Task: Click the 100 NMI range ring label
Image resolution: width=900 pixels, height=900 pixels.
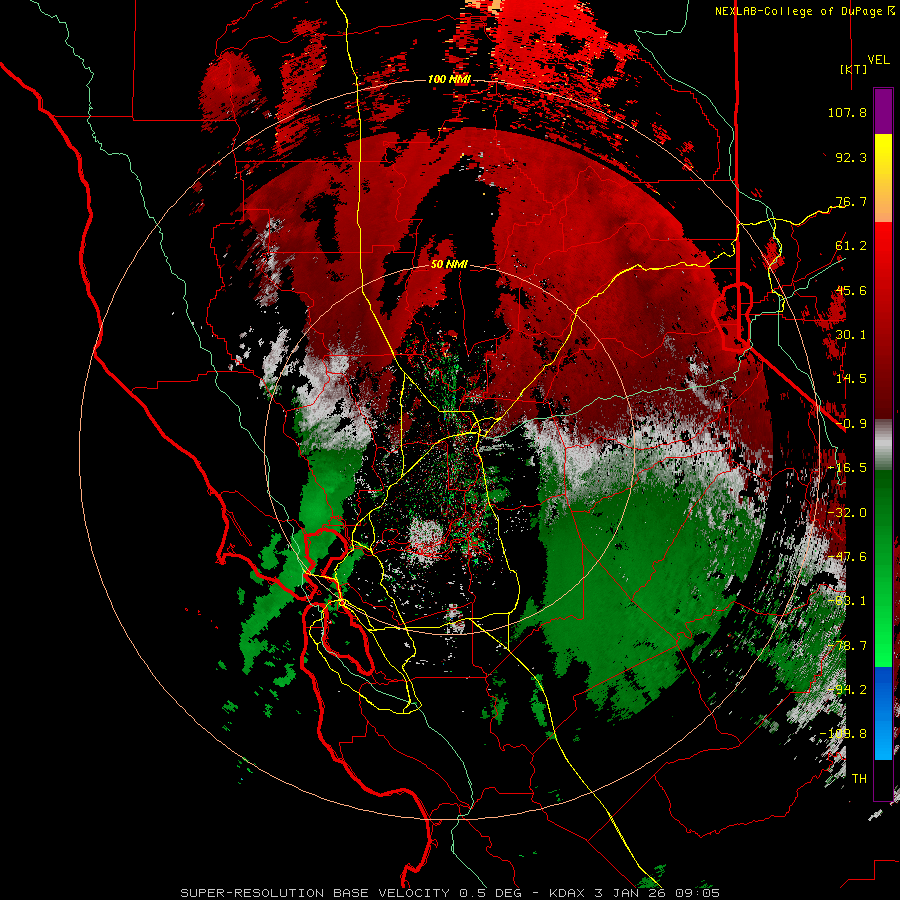Action: [x=449, y=79]
